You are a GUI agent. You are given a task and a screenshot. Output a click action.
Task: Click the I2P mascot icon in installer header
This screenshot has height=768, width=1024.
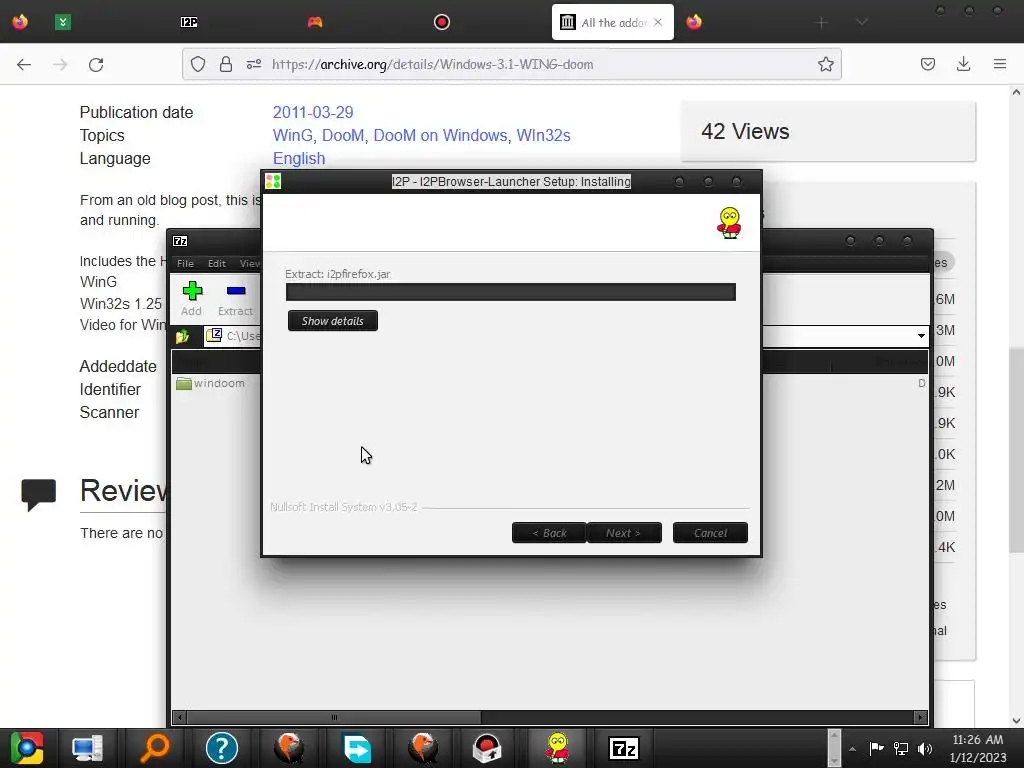coord(729,223)
